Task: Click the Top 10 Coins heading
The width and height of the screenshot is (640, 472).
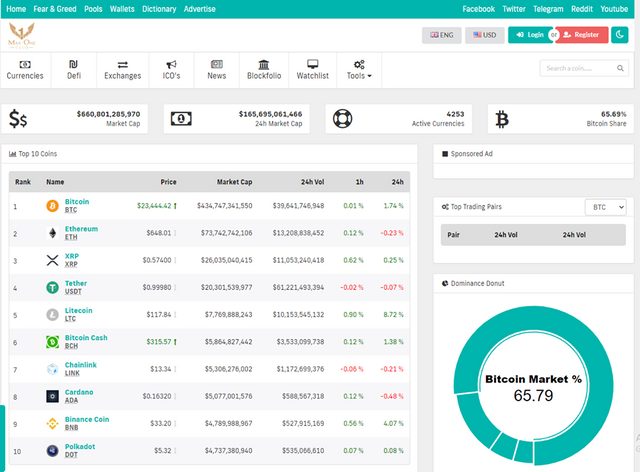Action: (x=38, y=154)
